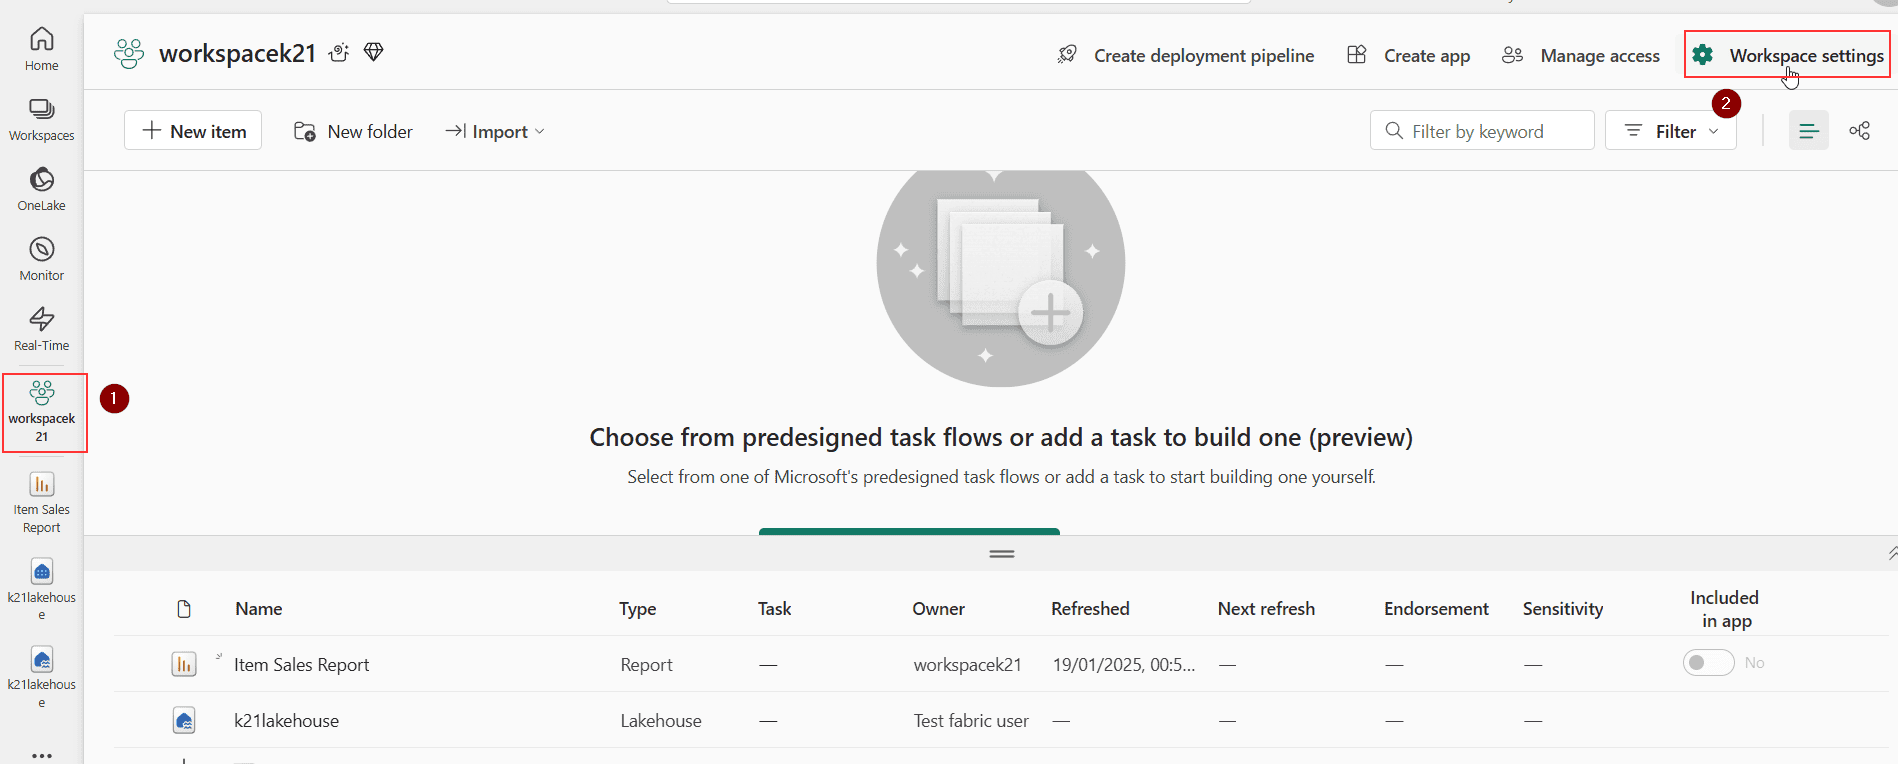Viewport: 1898px width, 764px height.
Task: Expand the sidebar more options ellipsis
Action: [x=41, y=755]
